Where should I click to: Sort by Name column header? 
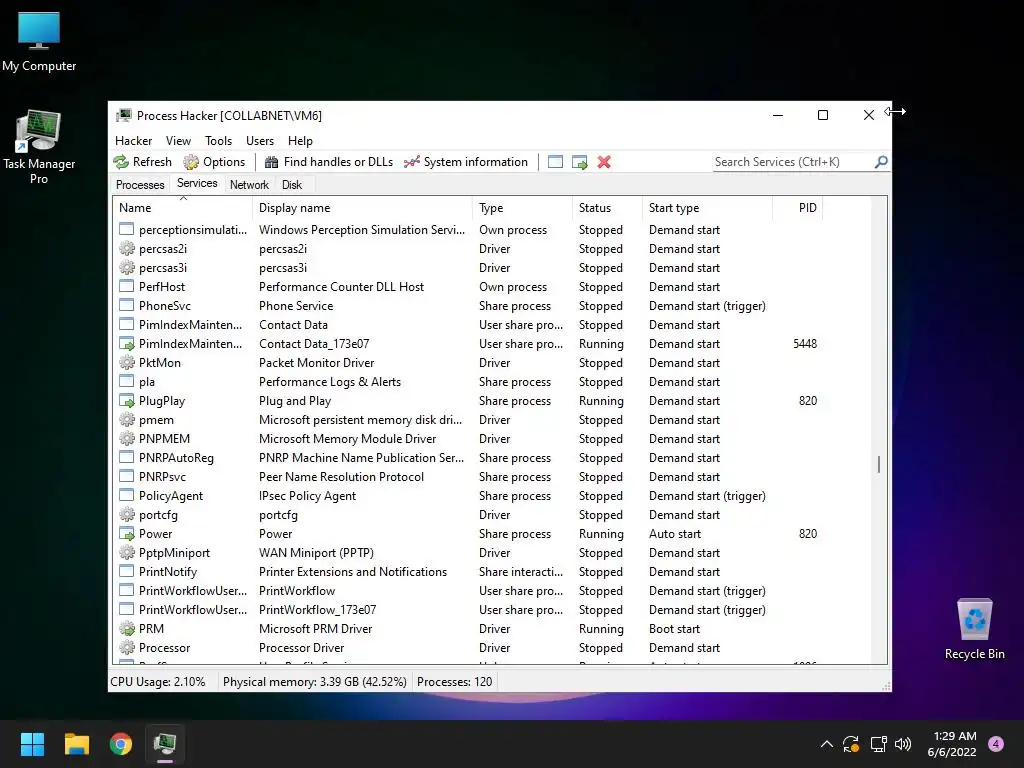(x=182, y=208)
